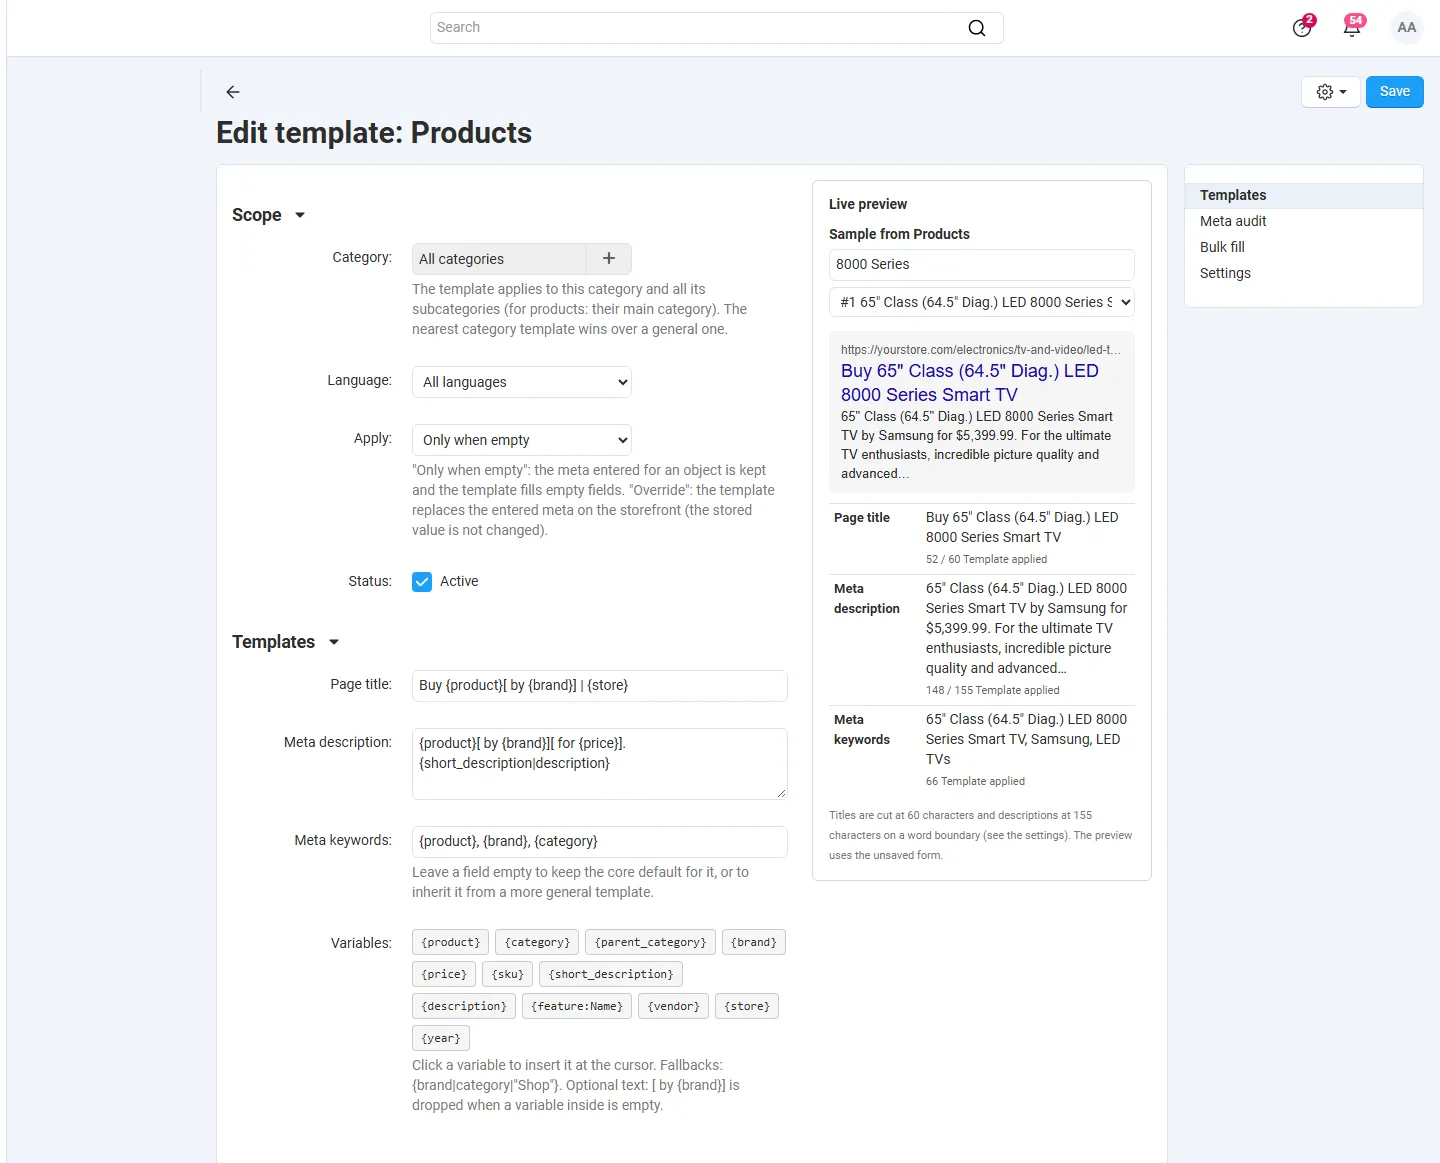Screen dimensions: 1440x1163
Task: Open Bulk fill in sidebar
Action: (x=1222, y=247)
